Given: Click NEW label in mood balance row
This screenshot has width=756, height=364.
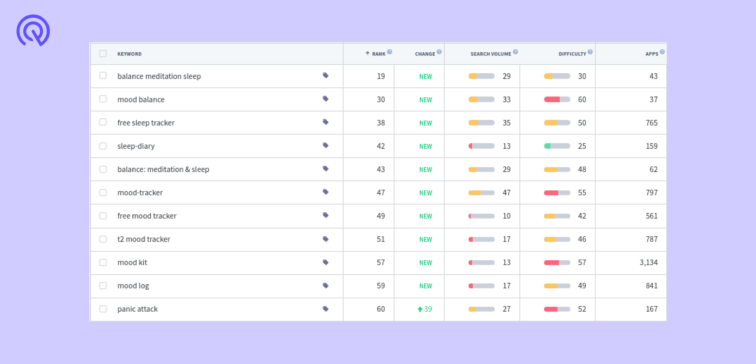Looking at the screenshot, I should (x=426, y=100).
